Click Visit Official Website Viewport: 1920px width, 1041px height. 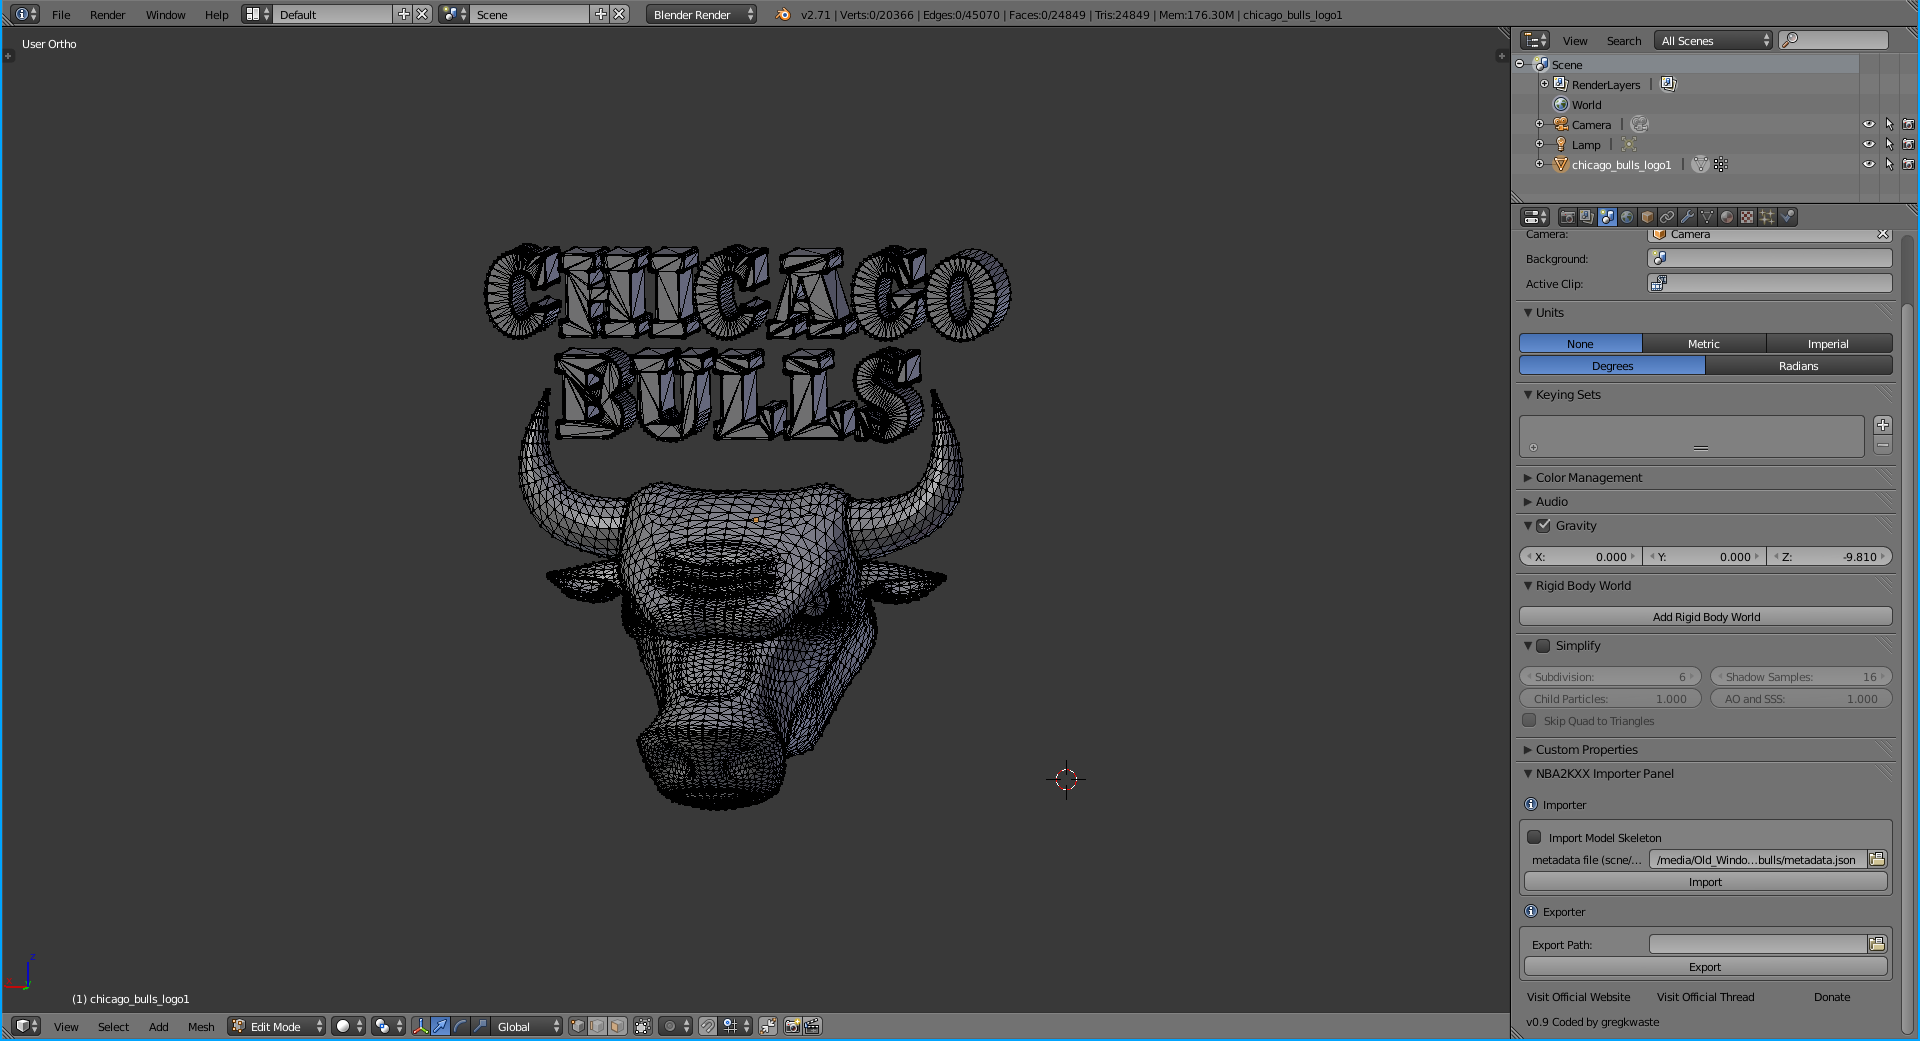(x=1578, y=996)
